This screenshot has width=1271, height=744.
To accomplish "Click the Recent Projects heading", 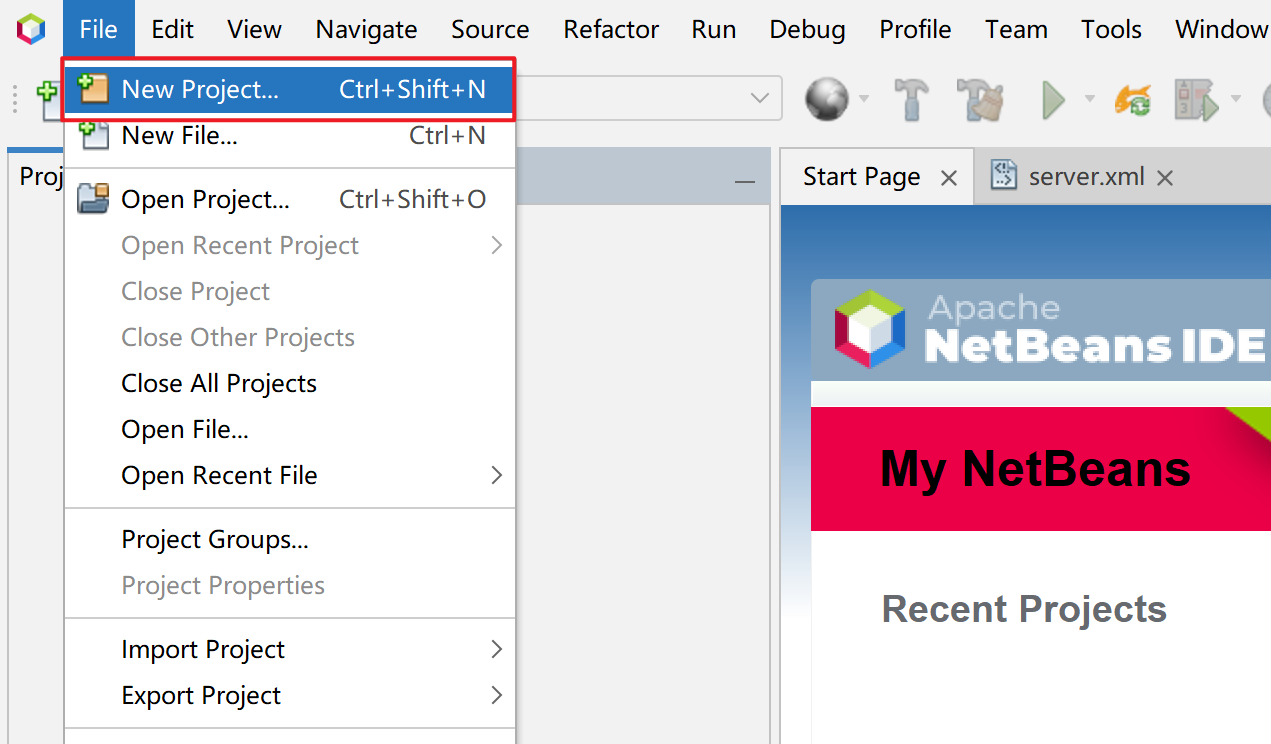I will click(1024, 609).
